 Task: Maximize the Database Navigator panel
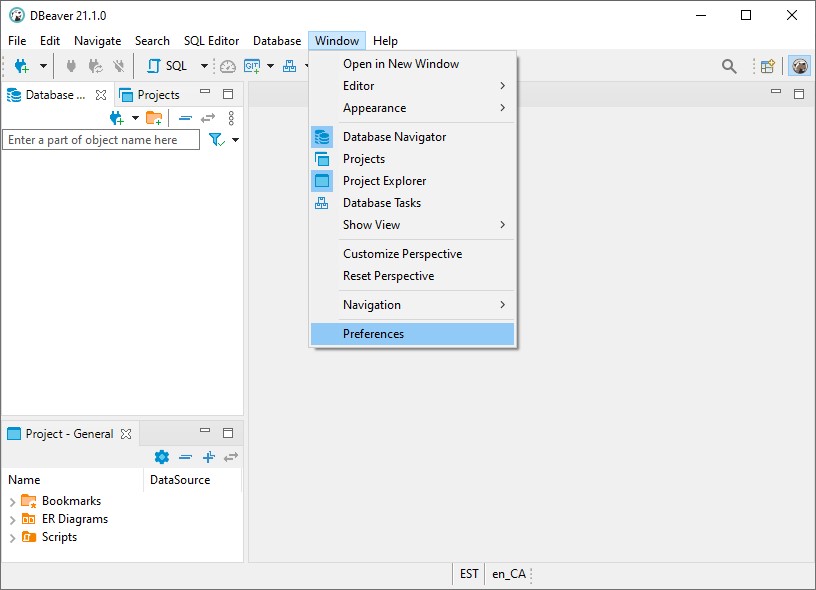(x=228, y=94)
